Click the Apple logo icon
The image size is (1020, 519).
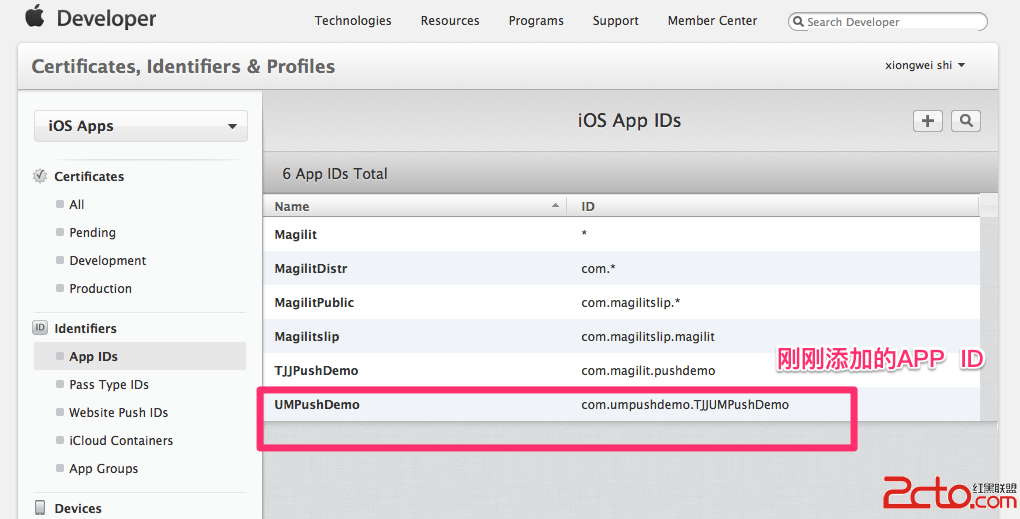[35, 18]
